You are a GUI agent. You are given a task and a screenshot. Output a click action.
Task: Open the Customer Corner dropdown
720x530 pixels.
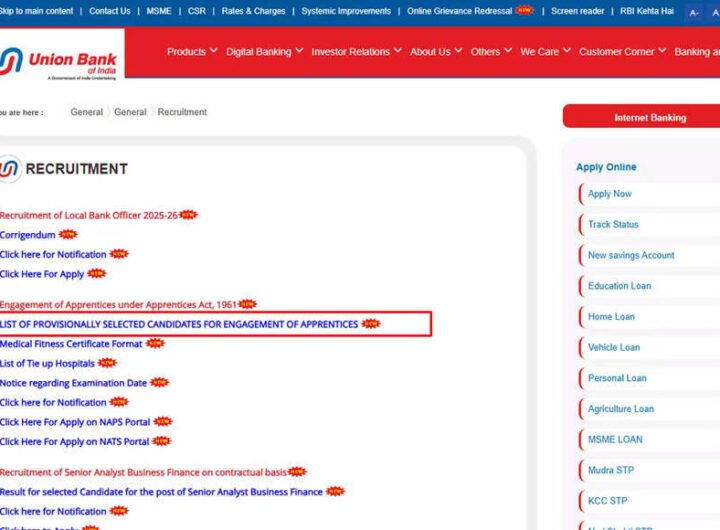[x=622, y=51]
